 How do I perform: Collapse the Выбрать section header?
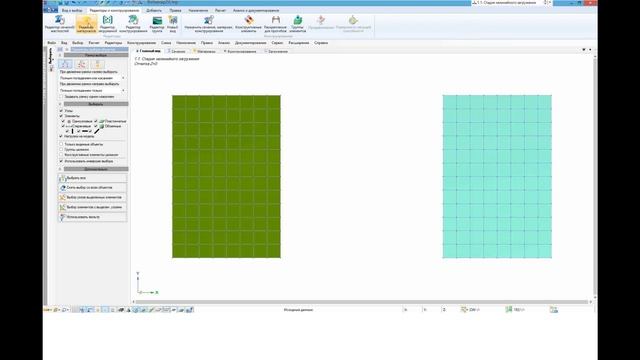(x=96, y=104)
